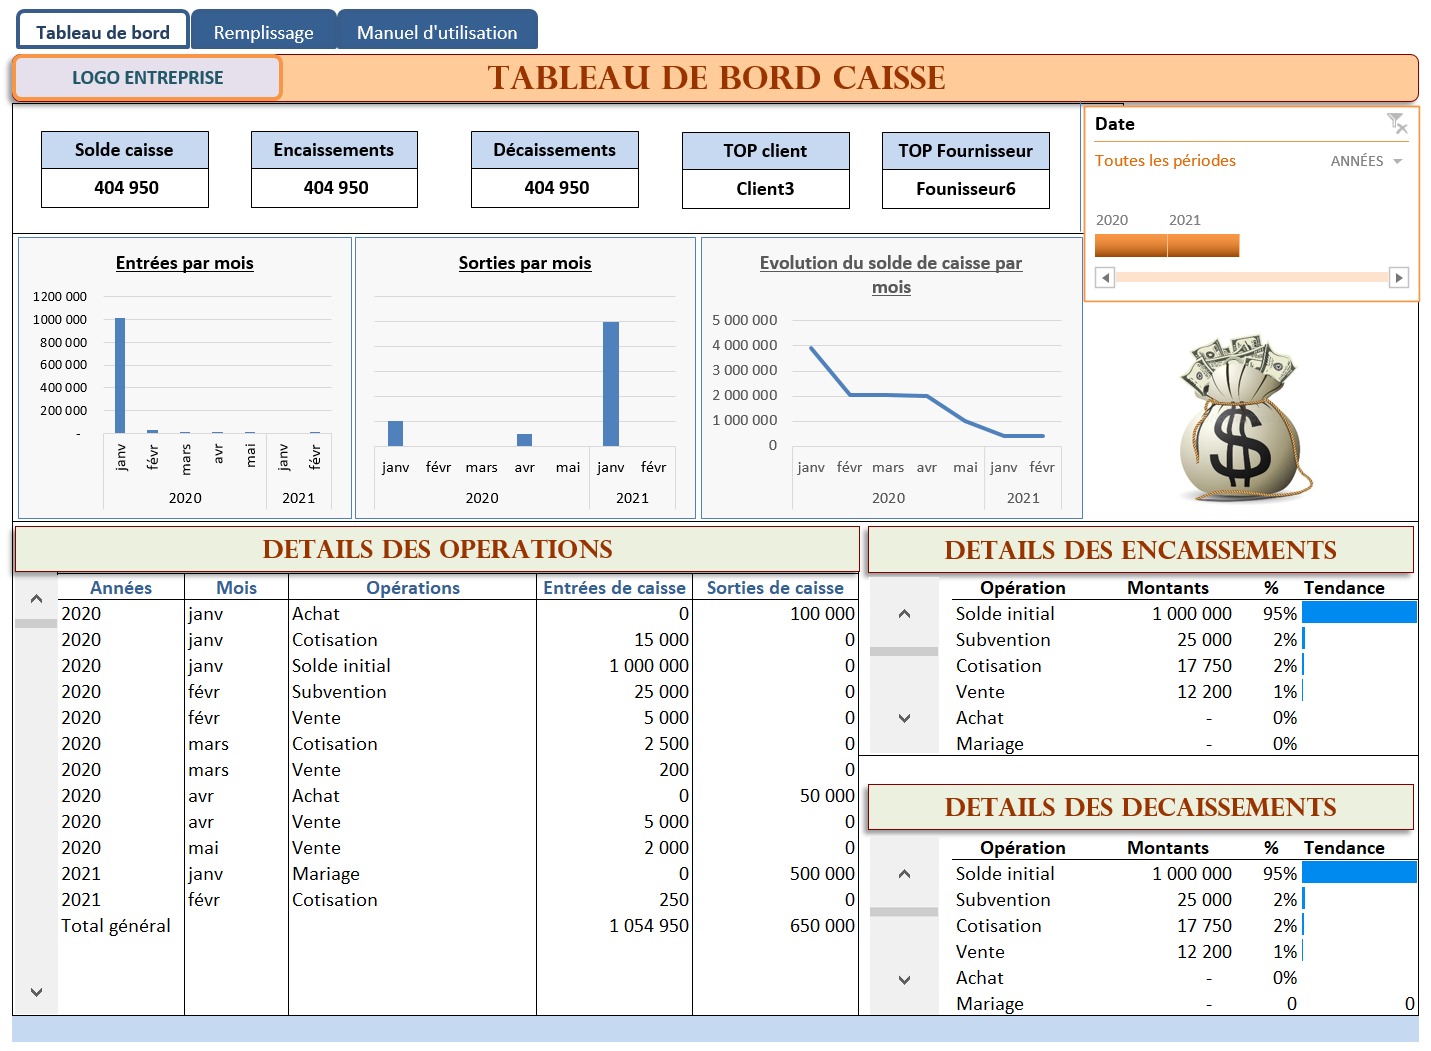Image resolution: width=1431 pixels, height=1051 pixels.
Task: Click the money bag image
Action: 1243,418
